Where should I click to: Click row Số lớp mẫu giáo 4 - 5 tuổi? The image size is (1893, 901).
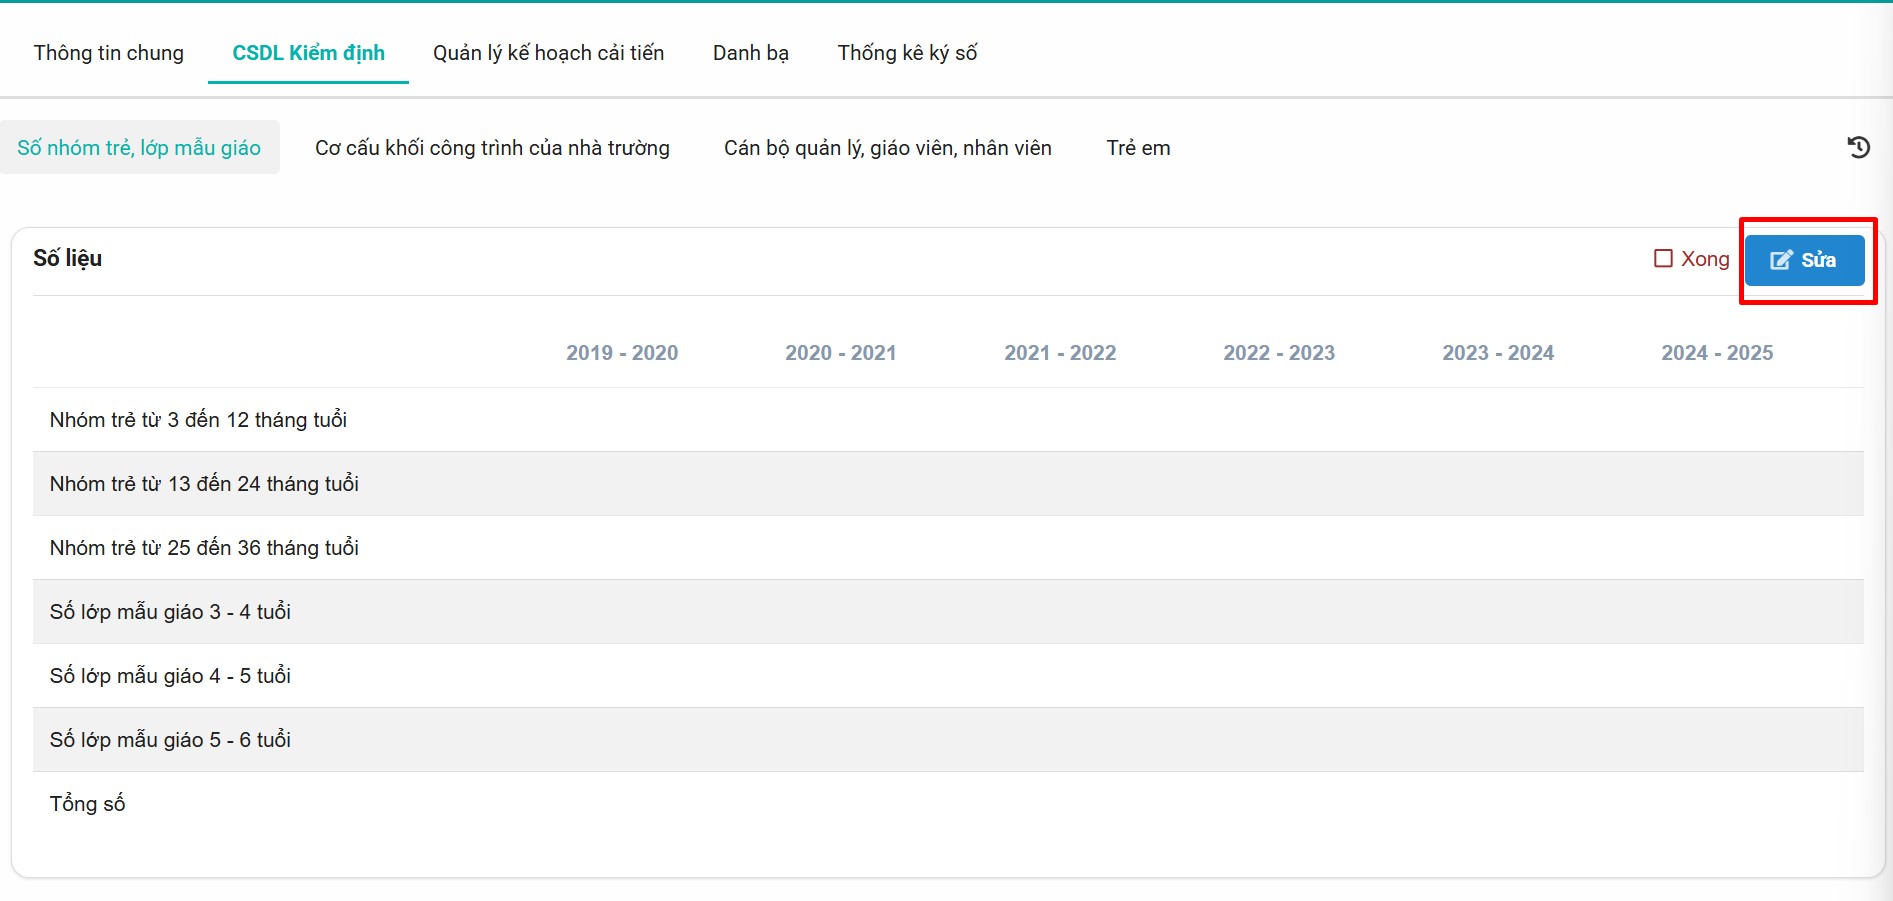170,676
